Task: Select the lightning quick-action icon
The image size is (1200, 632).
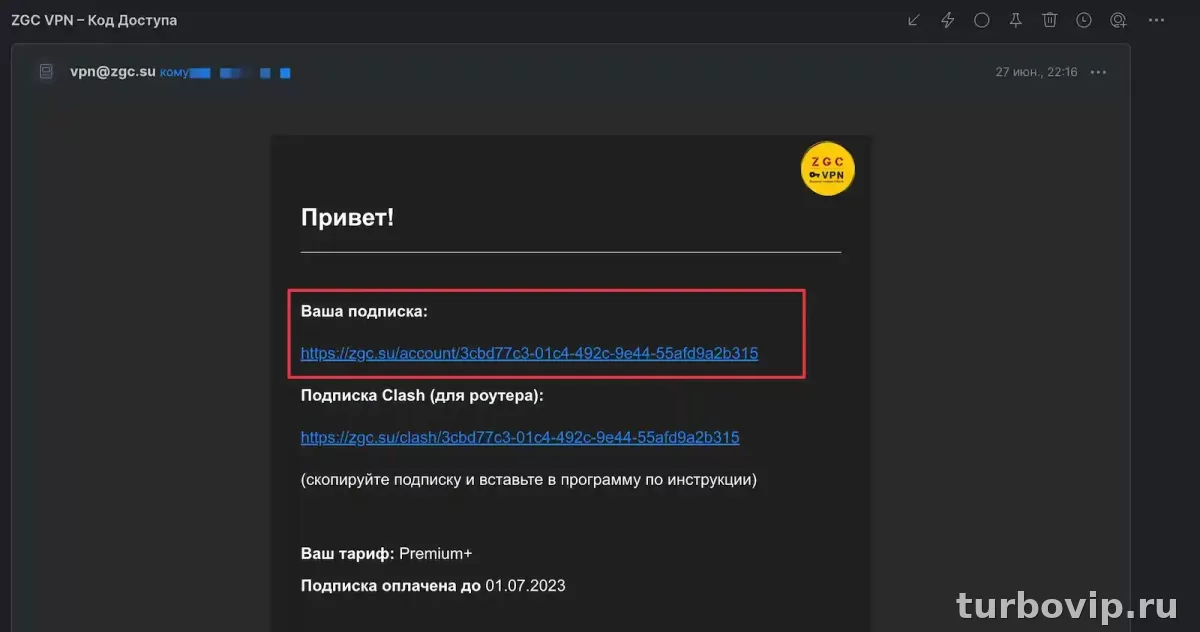Action: coord(947,19)
